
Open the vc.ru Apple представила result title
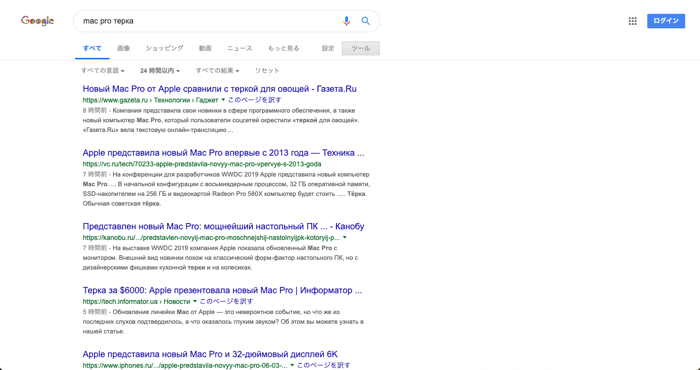pos(223,153)
